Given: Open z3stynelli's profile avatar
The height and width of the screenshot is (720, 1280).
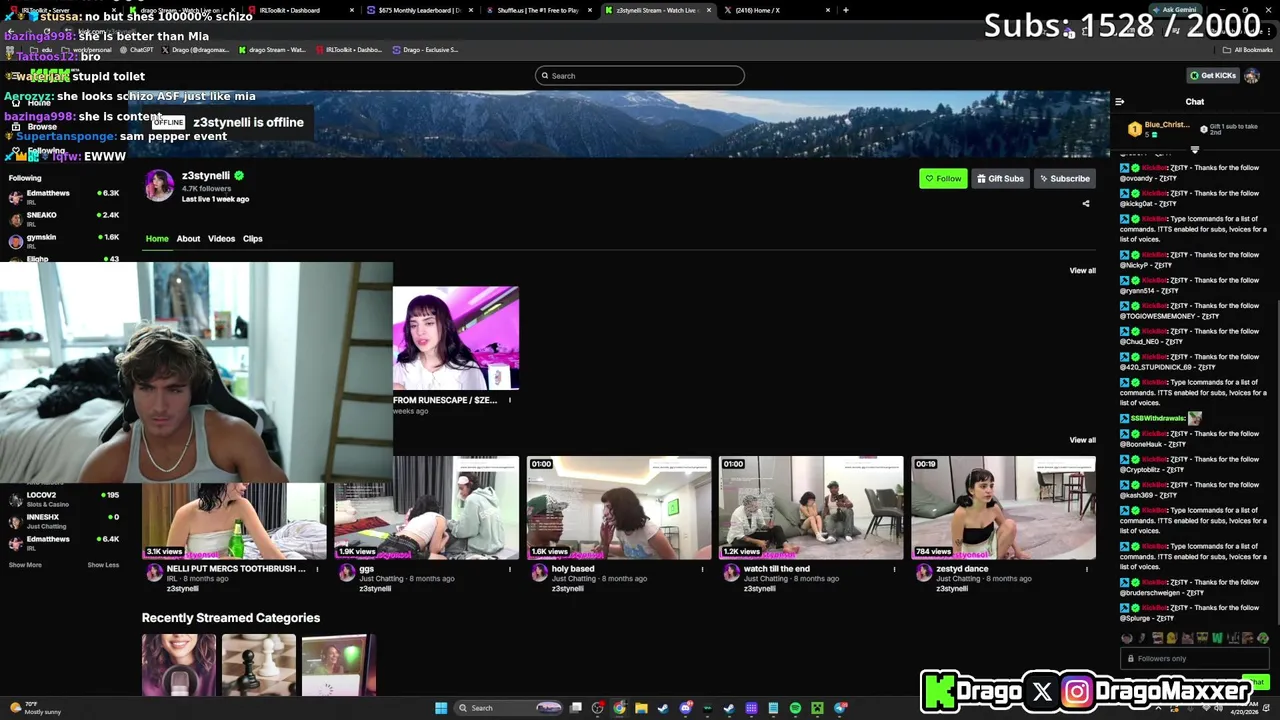Looking at the screenshot, I should pyautogui.click(x=159, y=186).
